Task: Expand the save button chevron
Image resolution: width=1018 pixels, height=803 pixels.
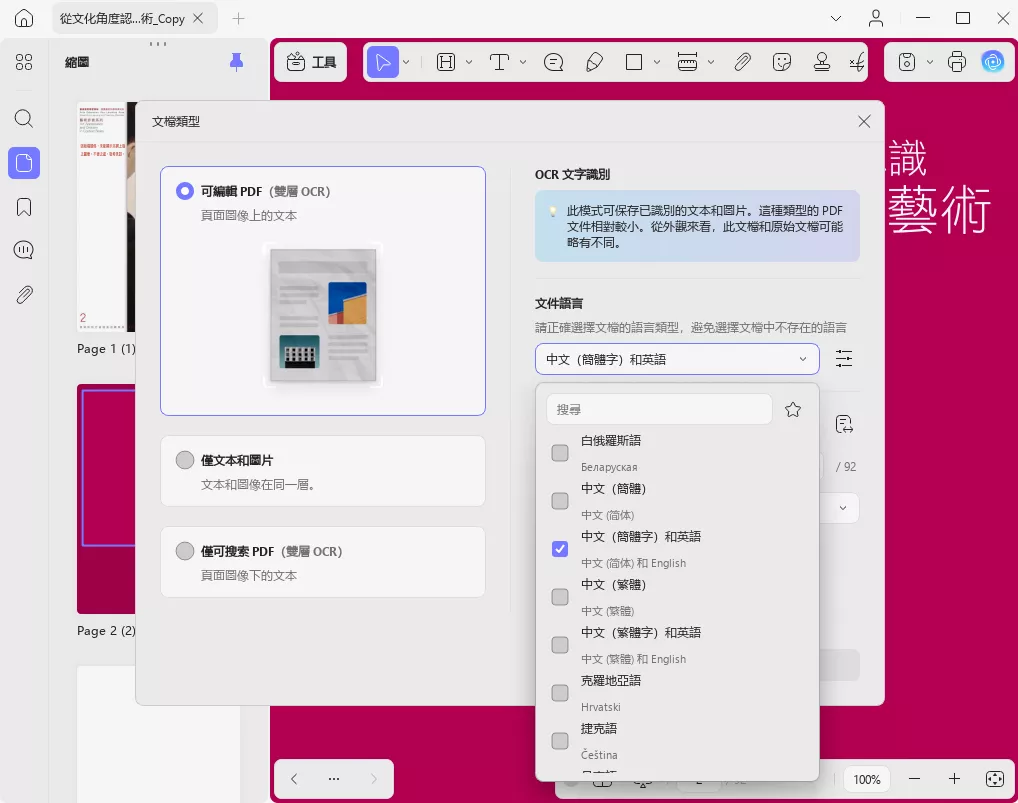Action: 930,61
